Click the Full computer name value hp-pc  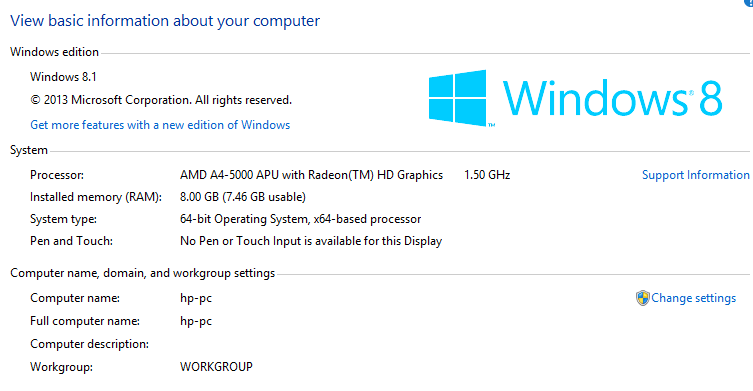point(196,321)
